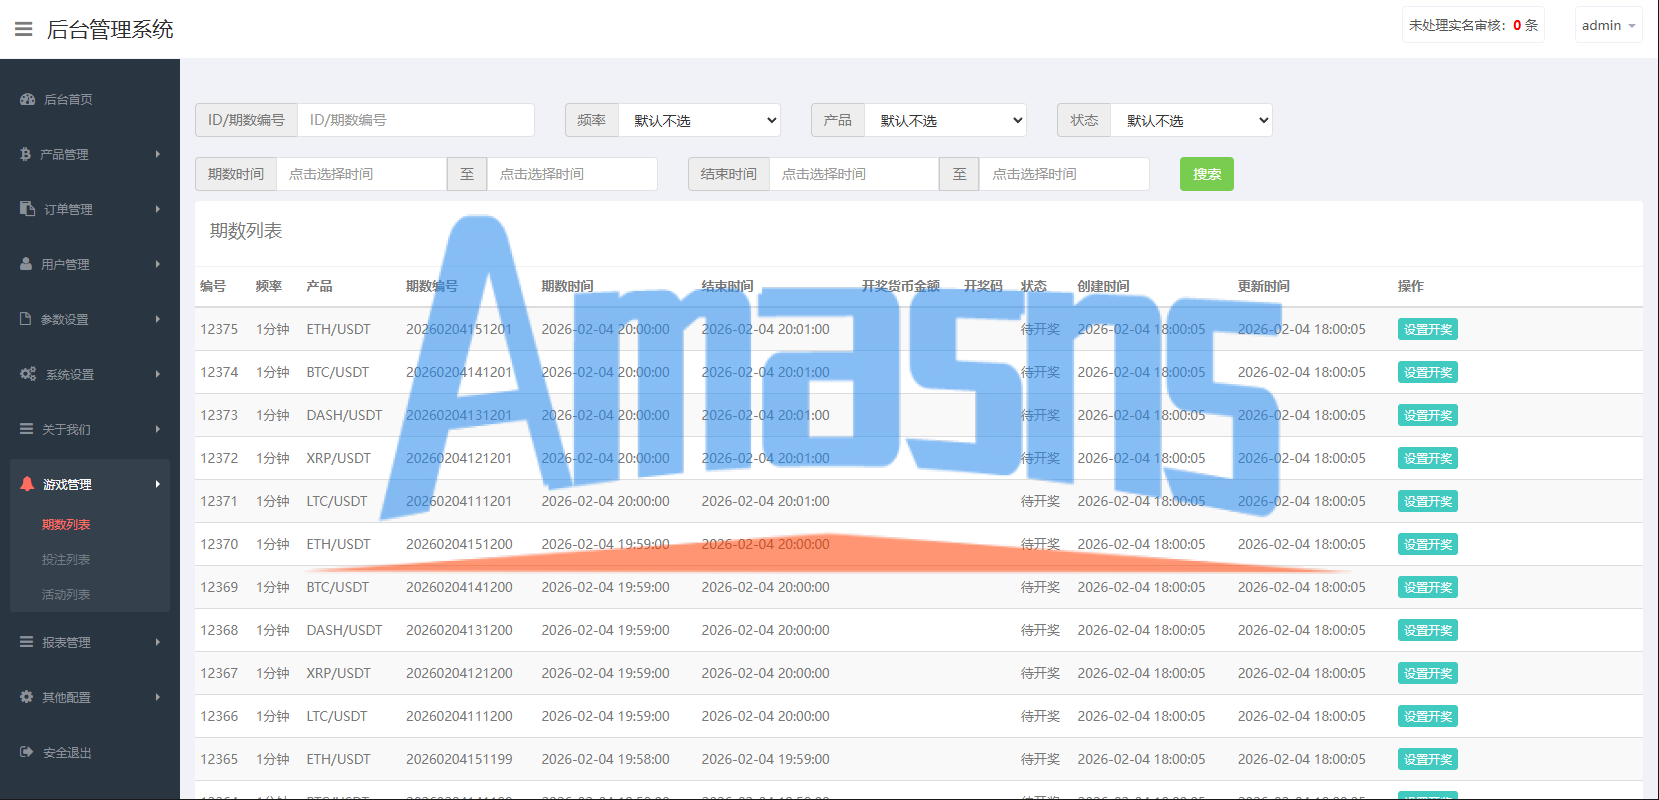Click the 期数时间 end time field
The image size is (1659, 800).
[x=572, y=174]
